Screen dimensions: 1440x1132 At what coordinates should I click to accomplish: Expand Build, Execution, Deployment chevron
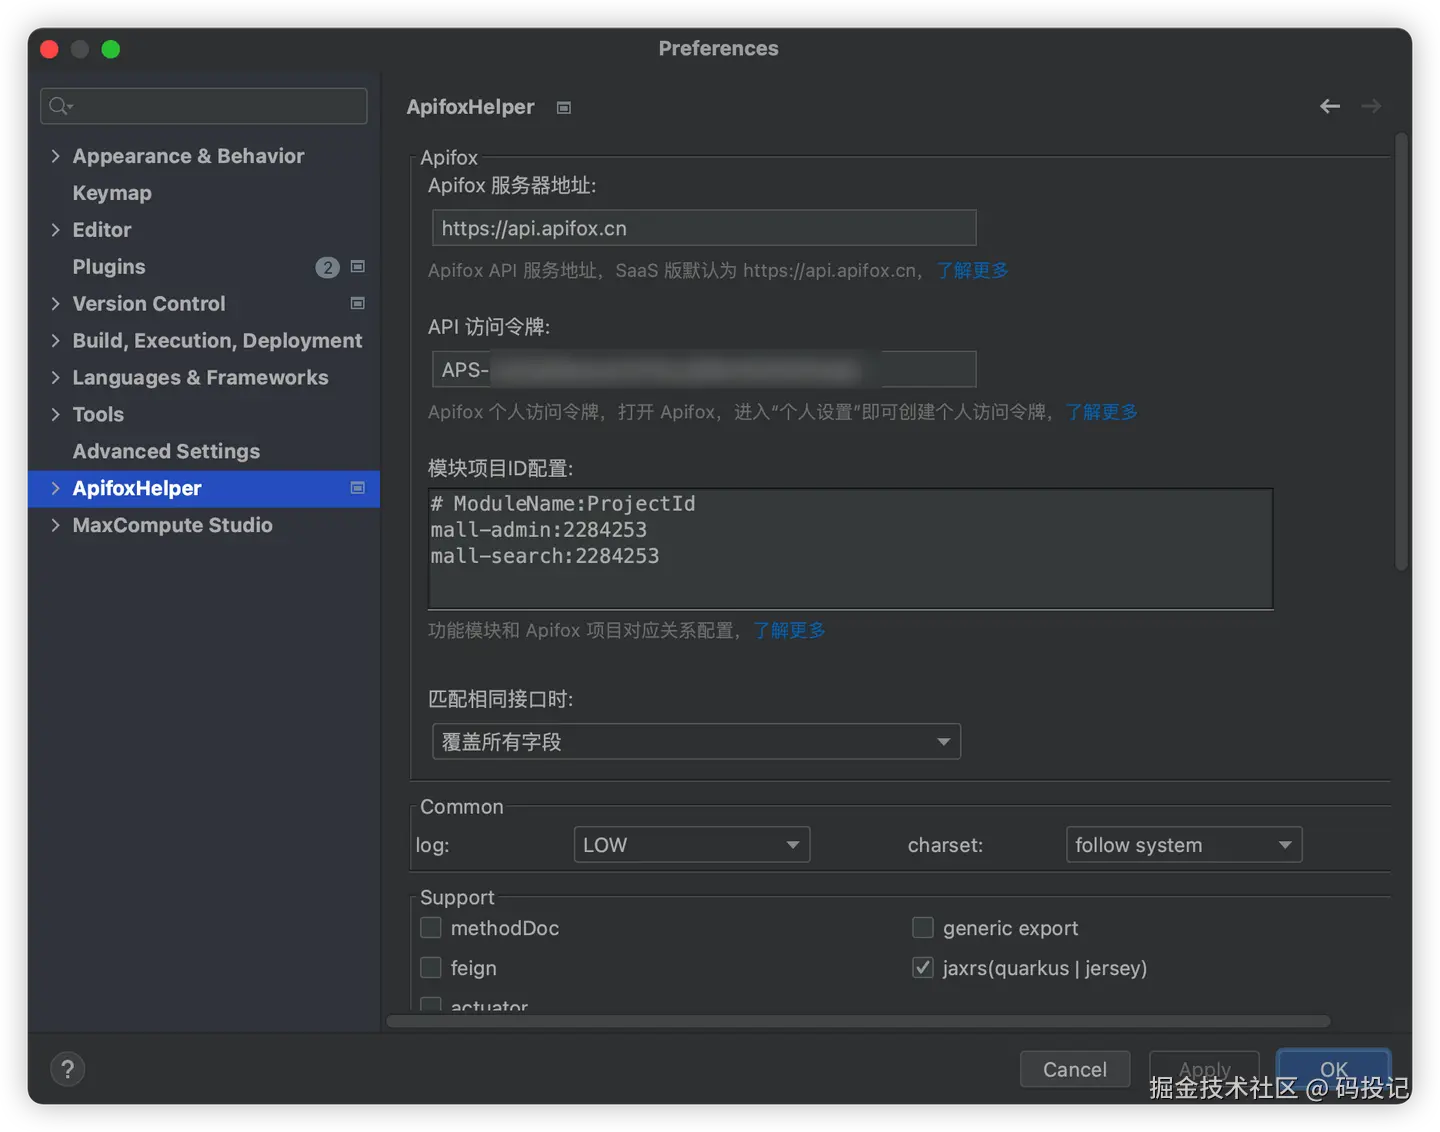click(55, 340)
